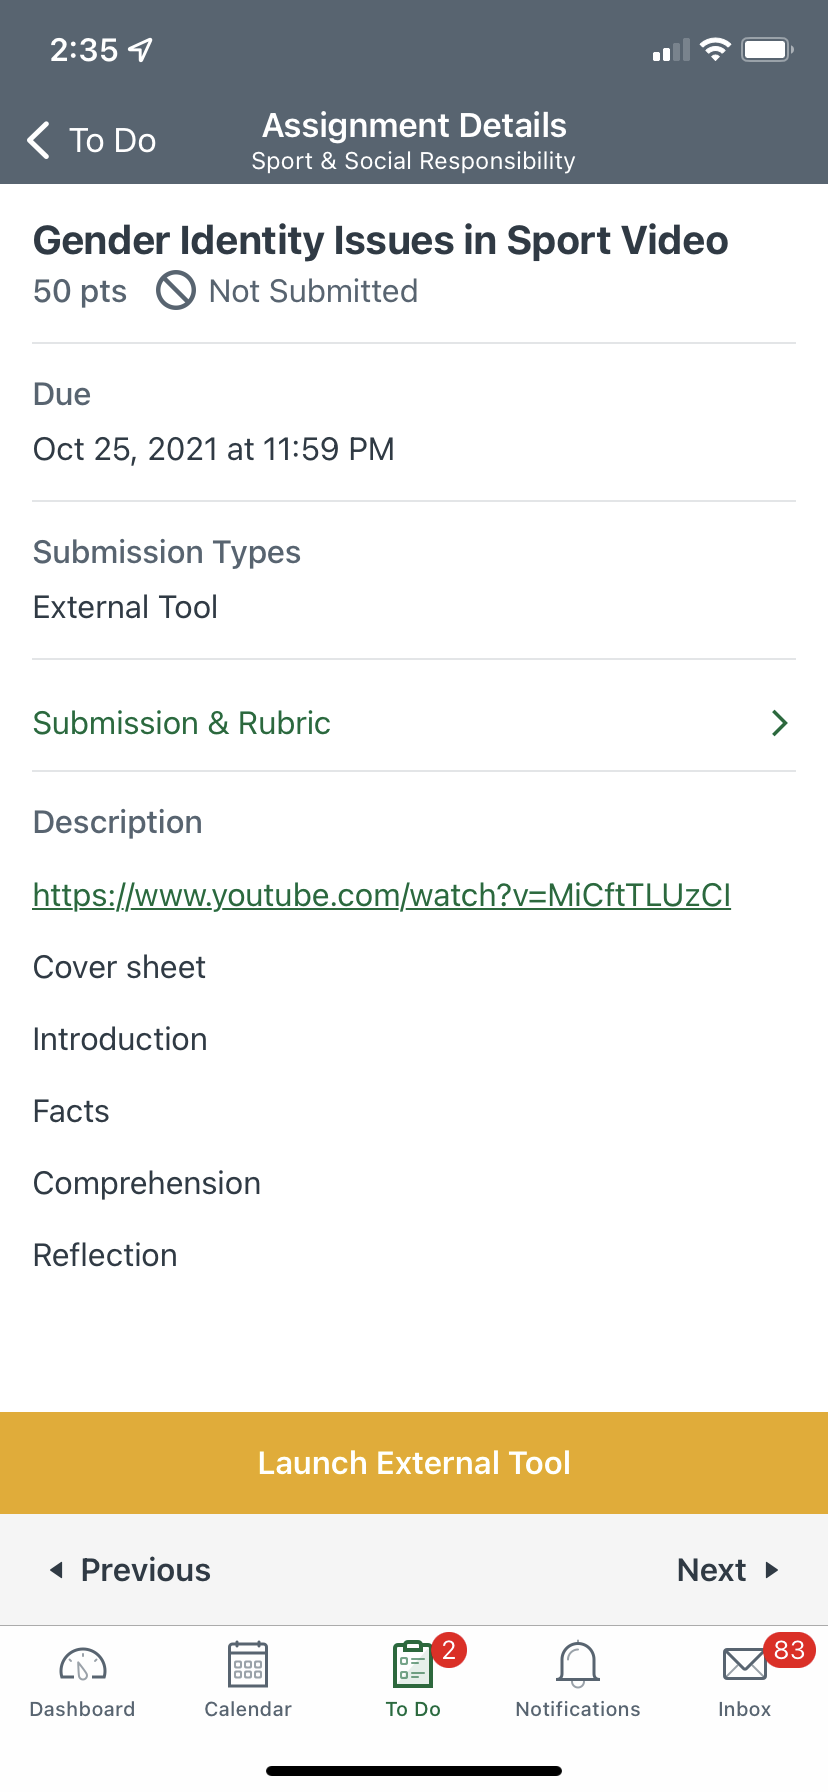Tap the battery indicator icon
828x1792 pixels.
pos(767,49)
